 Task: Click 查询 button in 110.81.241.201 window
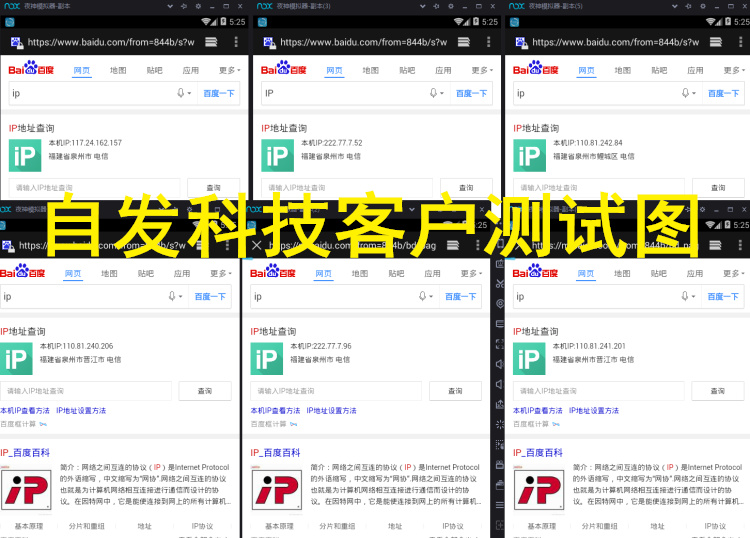[x=718, y=391]
